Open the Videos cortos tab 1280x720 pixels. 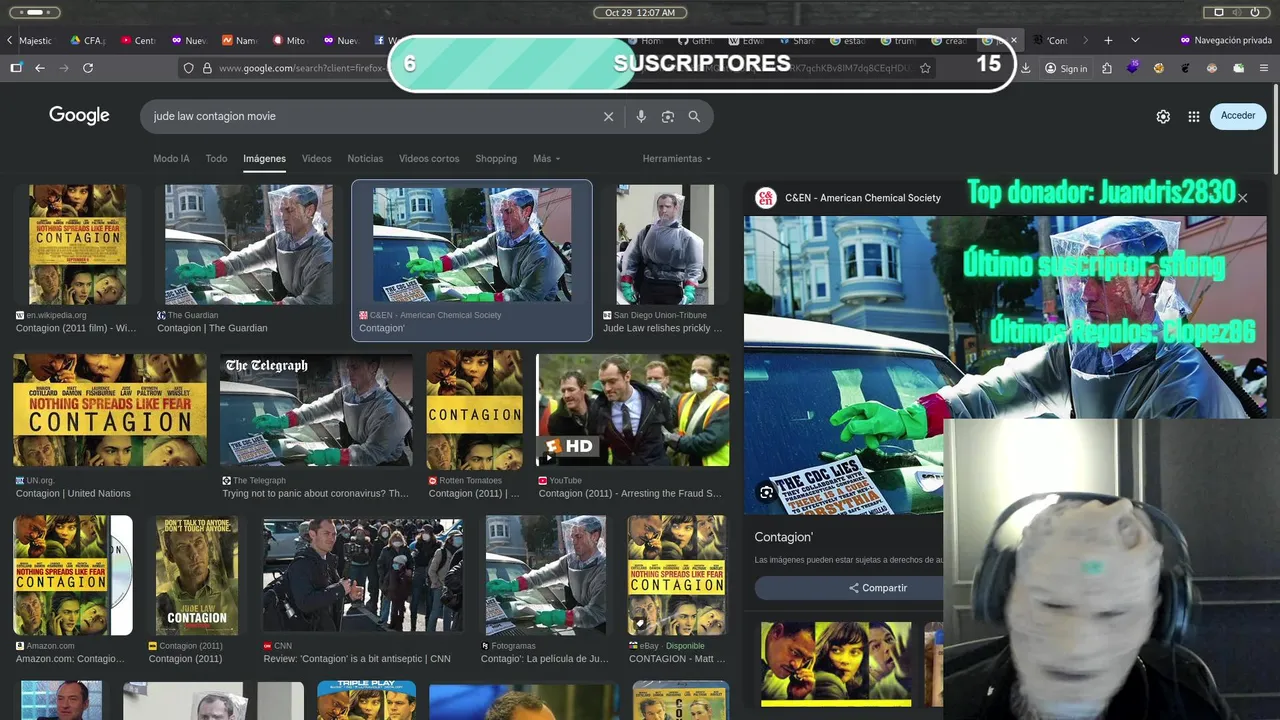pyautogui.click(x=429, y=158)
